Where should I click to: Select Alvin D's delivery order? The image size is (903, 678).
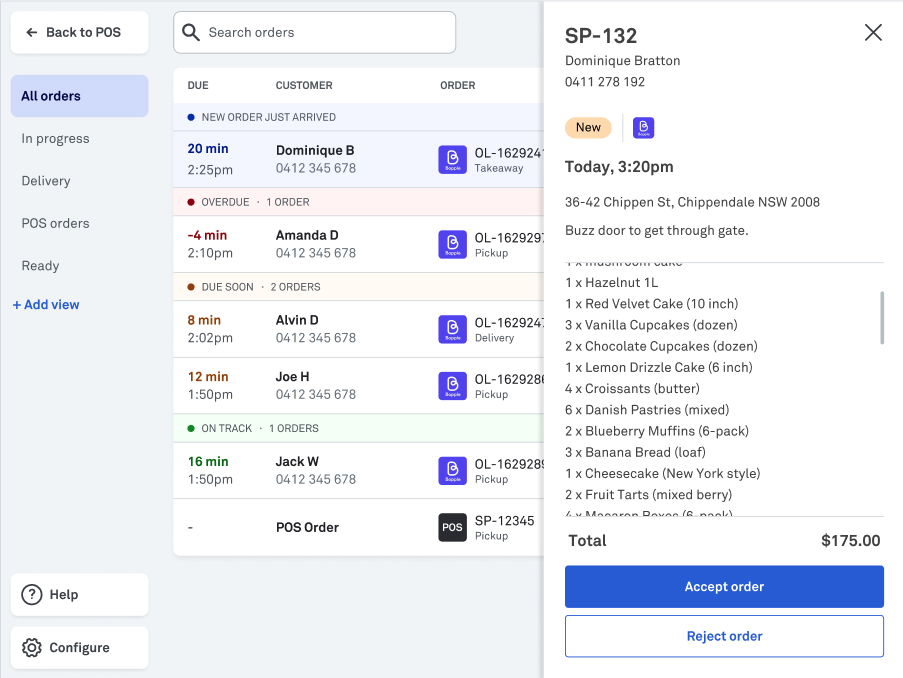click(x=359, y=329)
